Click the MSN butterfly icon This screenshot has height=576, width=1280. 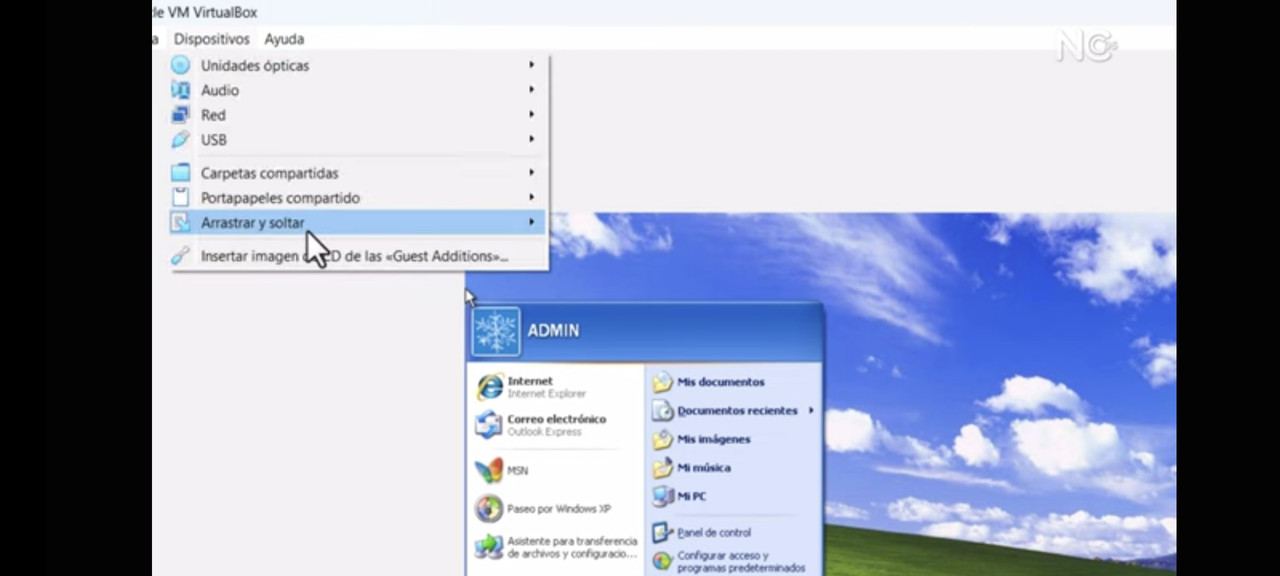pos(489,470)
